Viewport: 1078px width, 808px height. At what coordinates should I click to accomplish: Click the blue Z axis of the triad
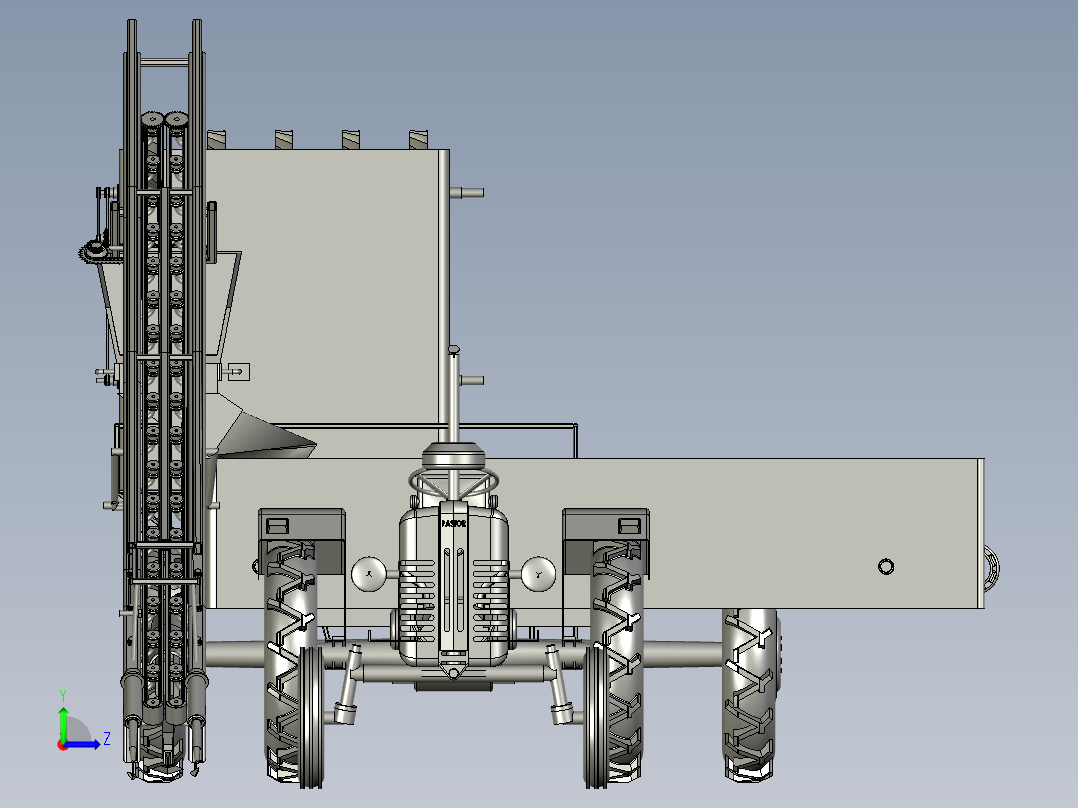[x=83, y=744]
